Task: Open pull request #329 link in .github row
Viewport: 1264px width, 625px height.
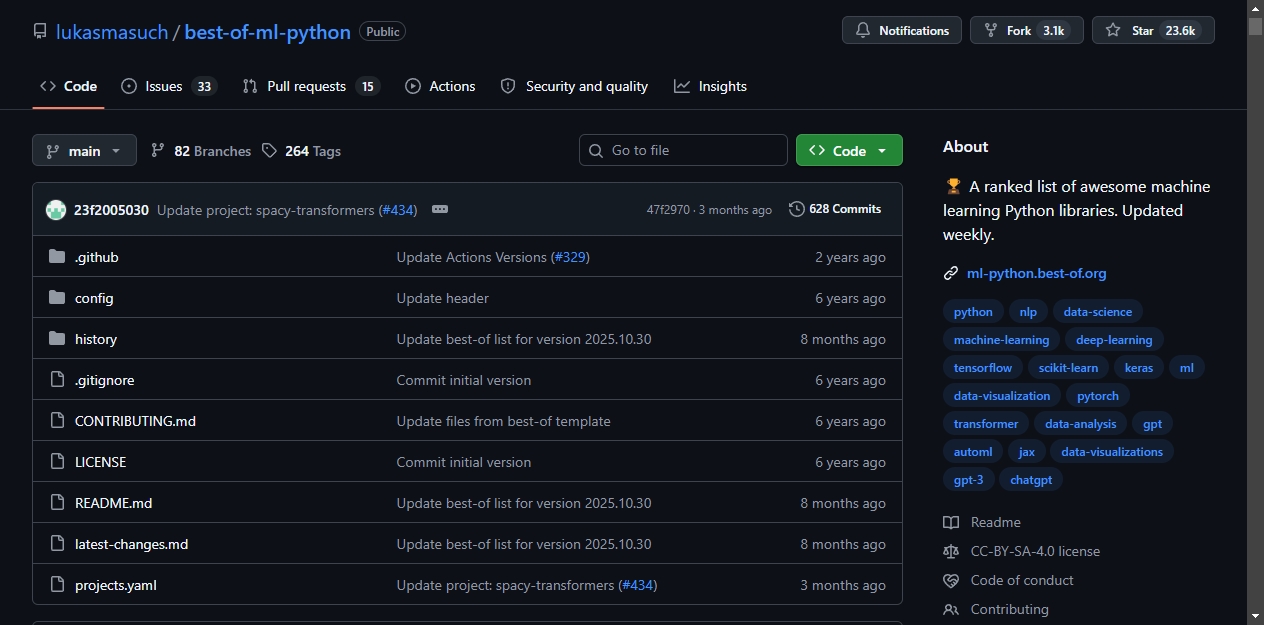Action: point(570,257)
